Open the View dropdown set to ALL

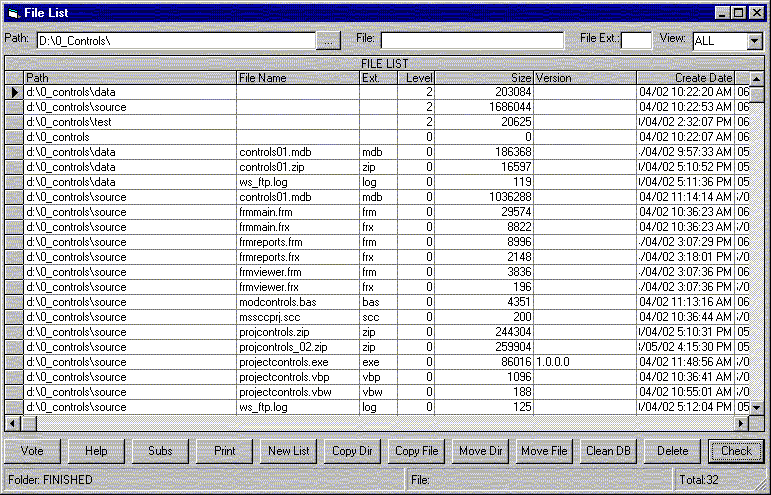[x=753, y=41]
